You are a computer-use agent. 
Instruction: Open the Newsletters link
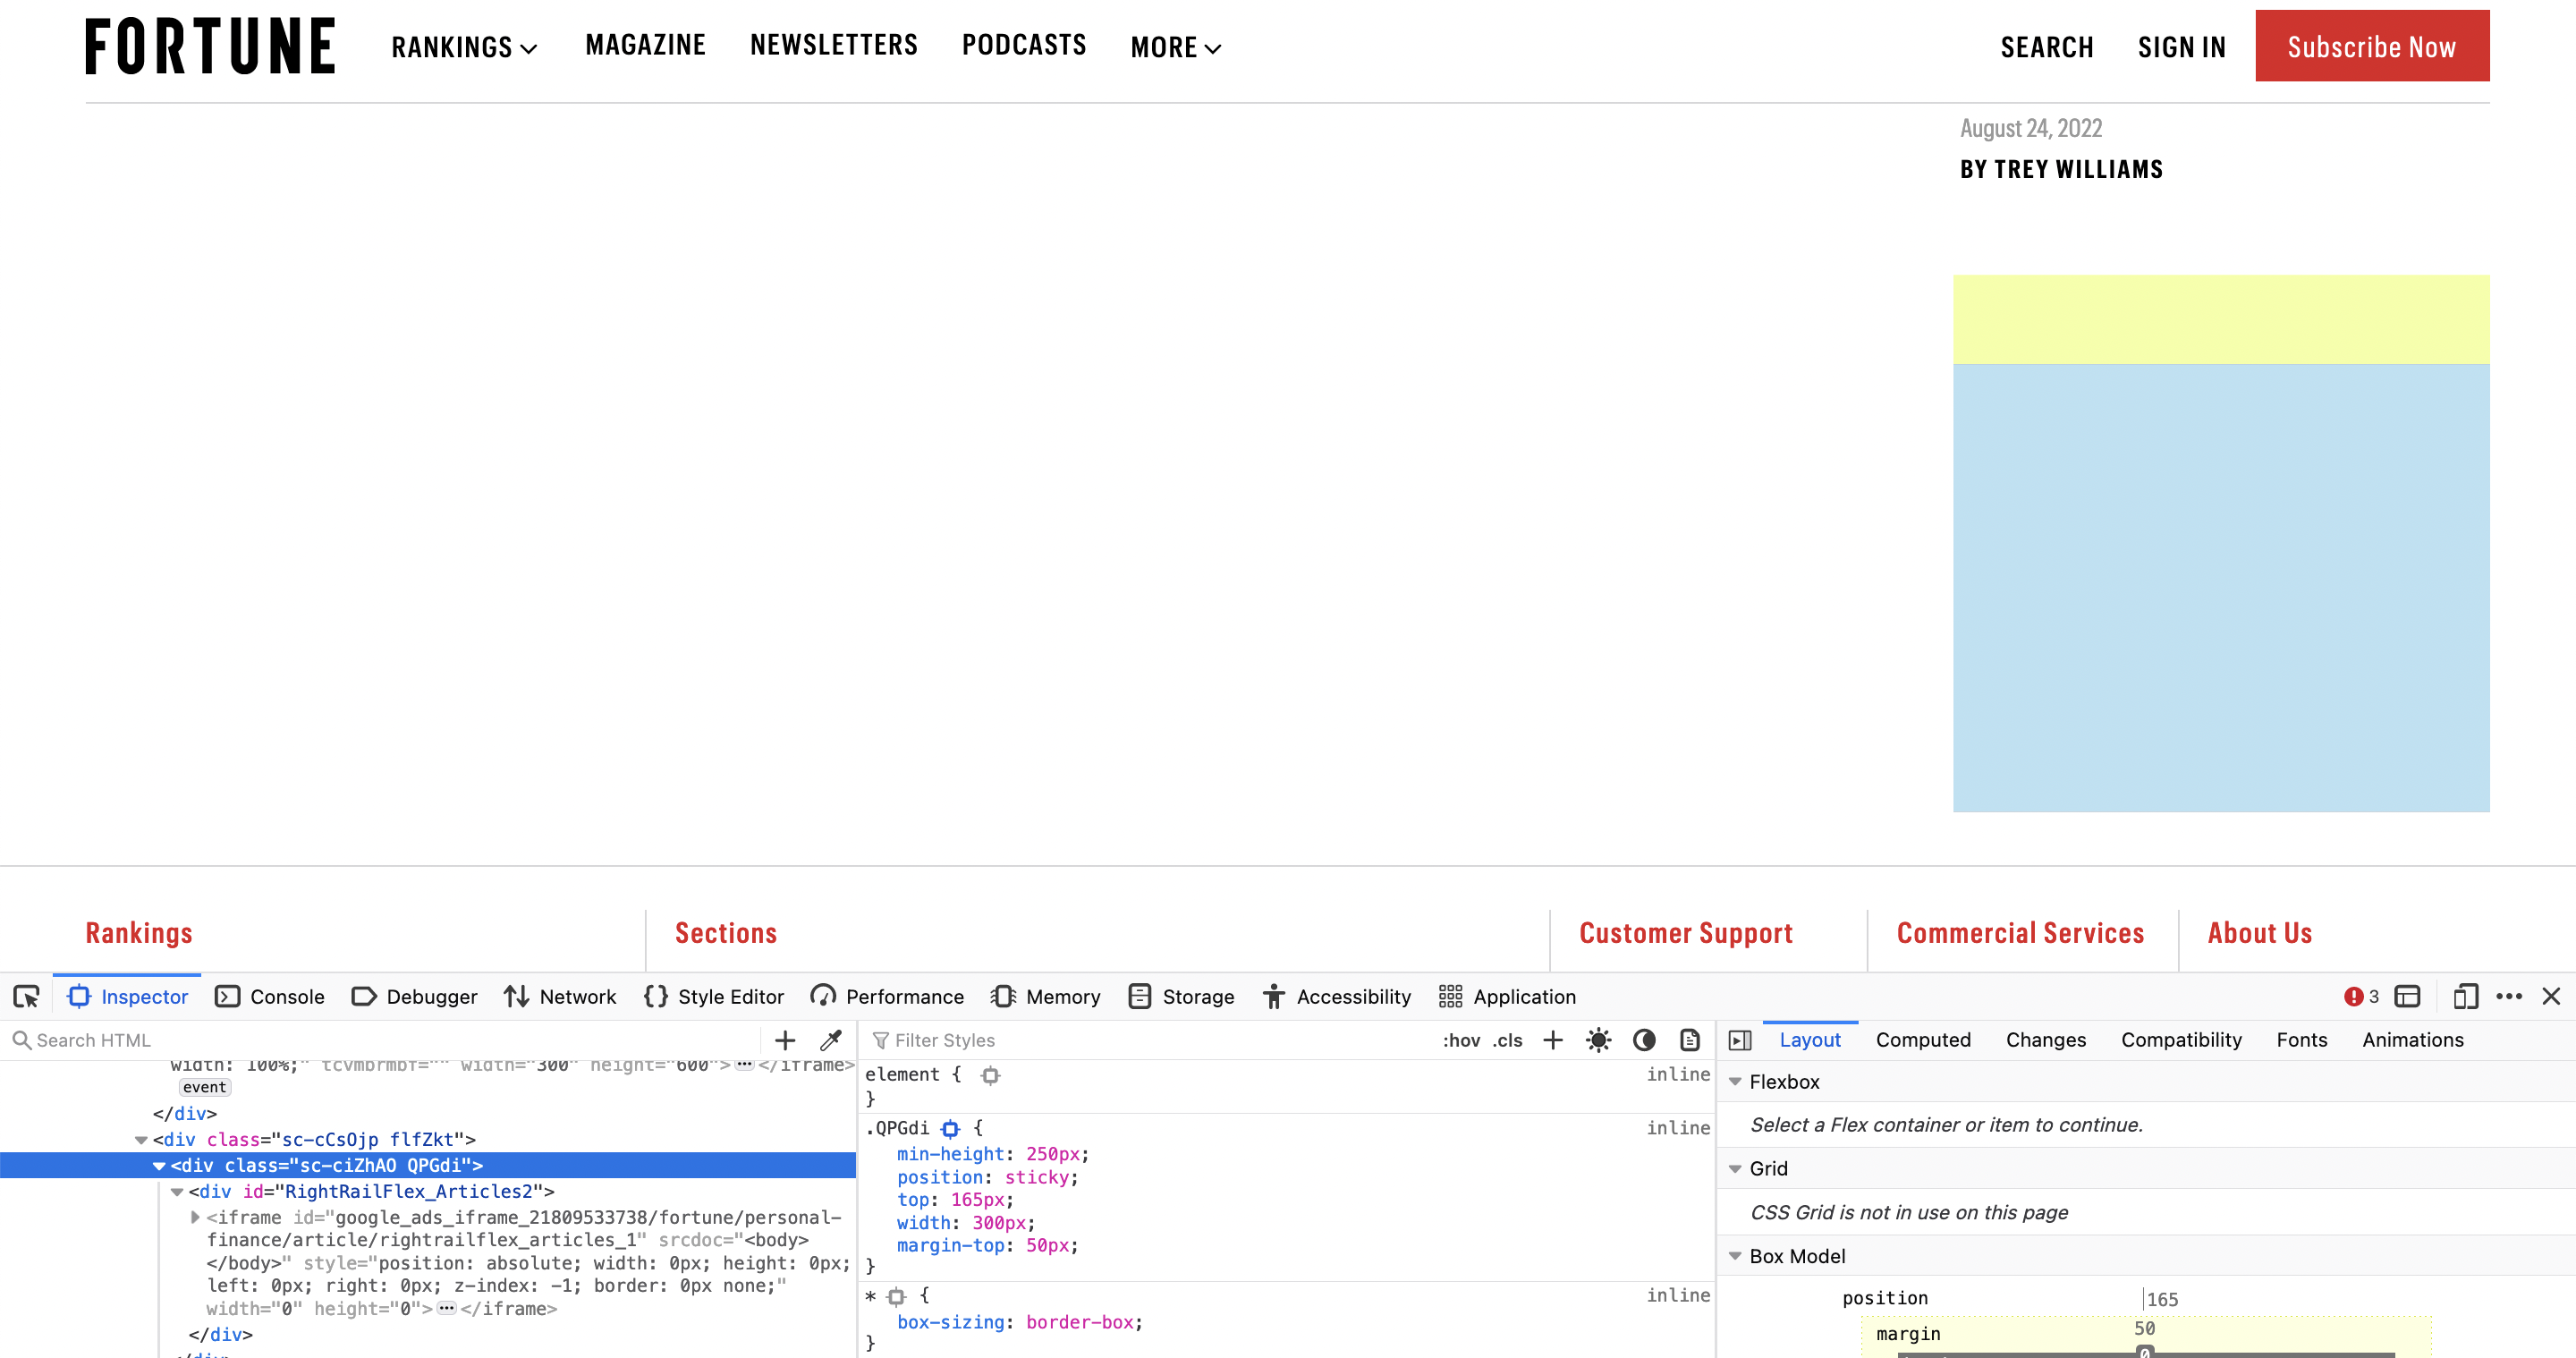(834, 45)
